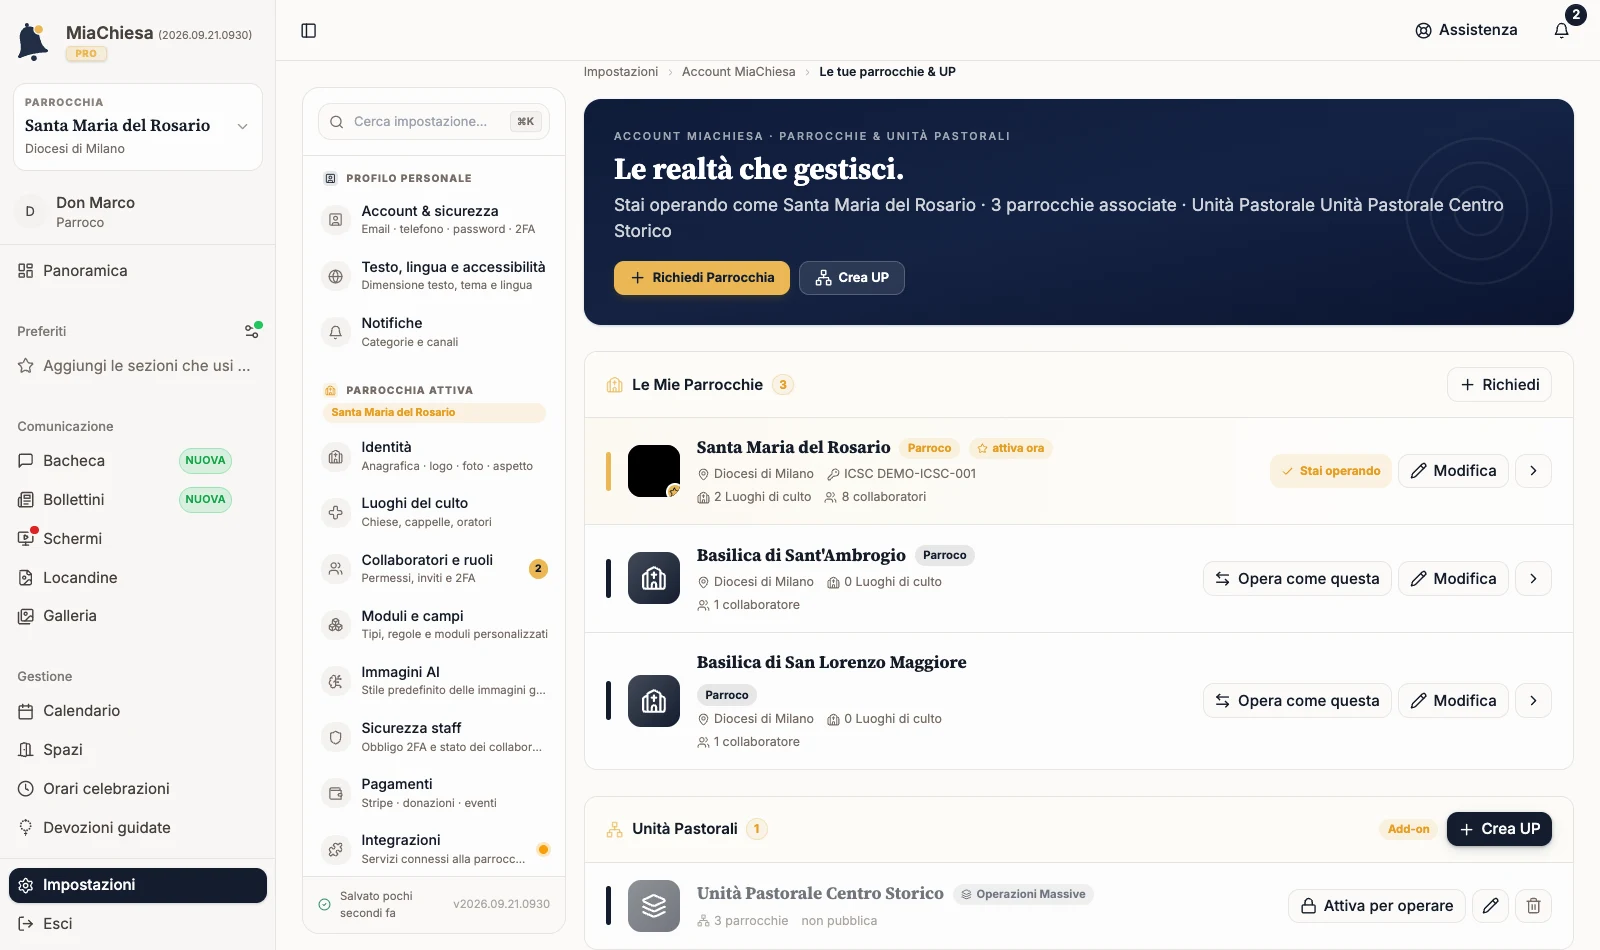
Task: Open Orari celebrazioni in the sidebar
Action: coord(138,789)
